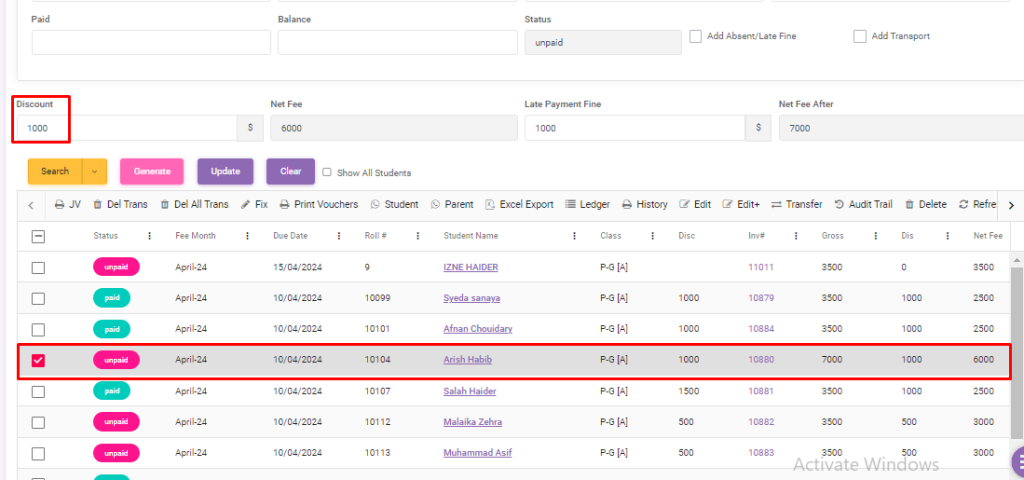Click the Fix pencil tool

pos(246,204)
